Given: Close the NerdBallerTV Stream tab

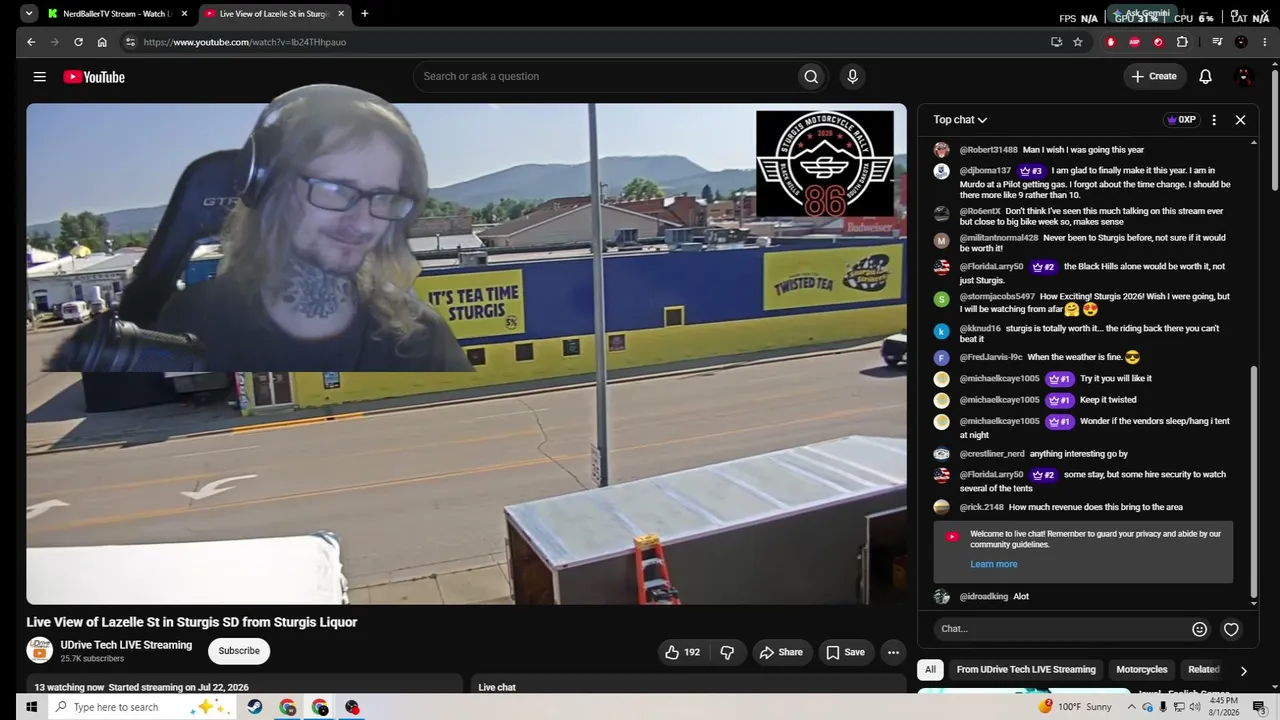Looking at the screenshot, I should click(185, 14).
